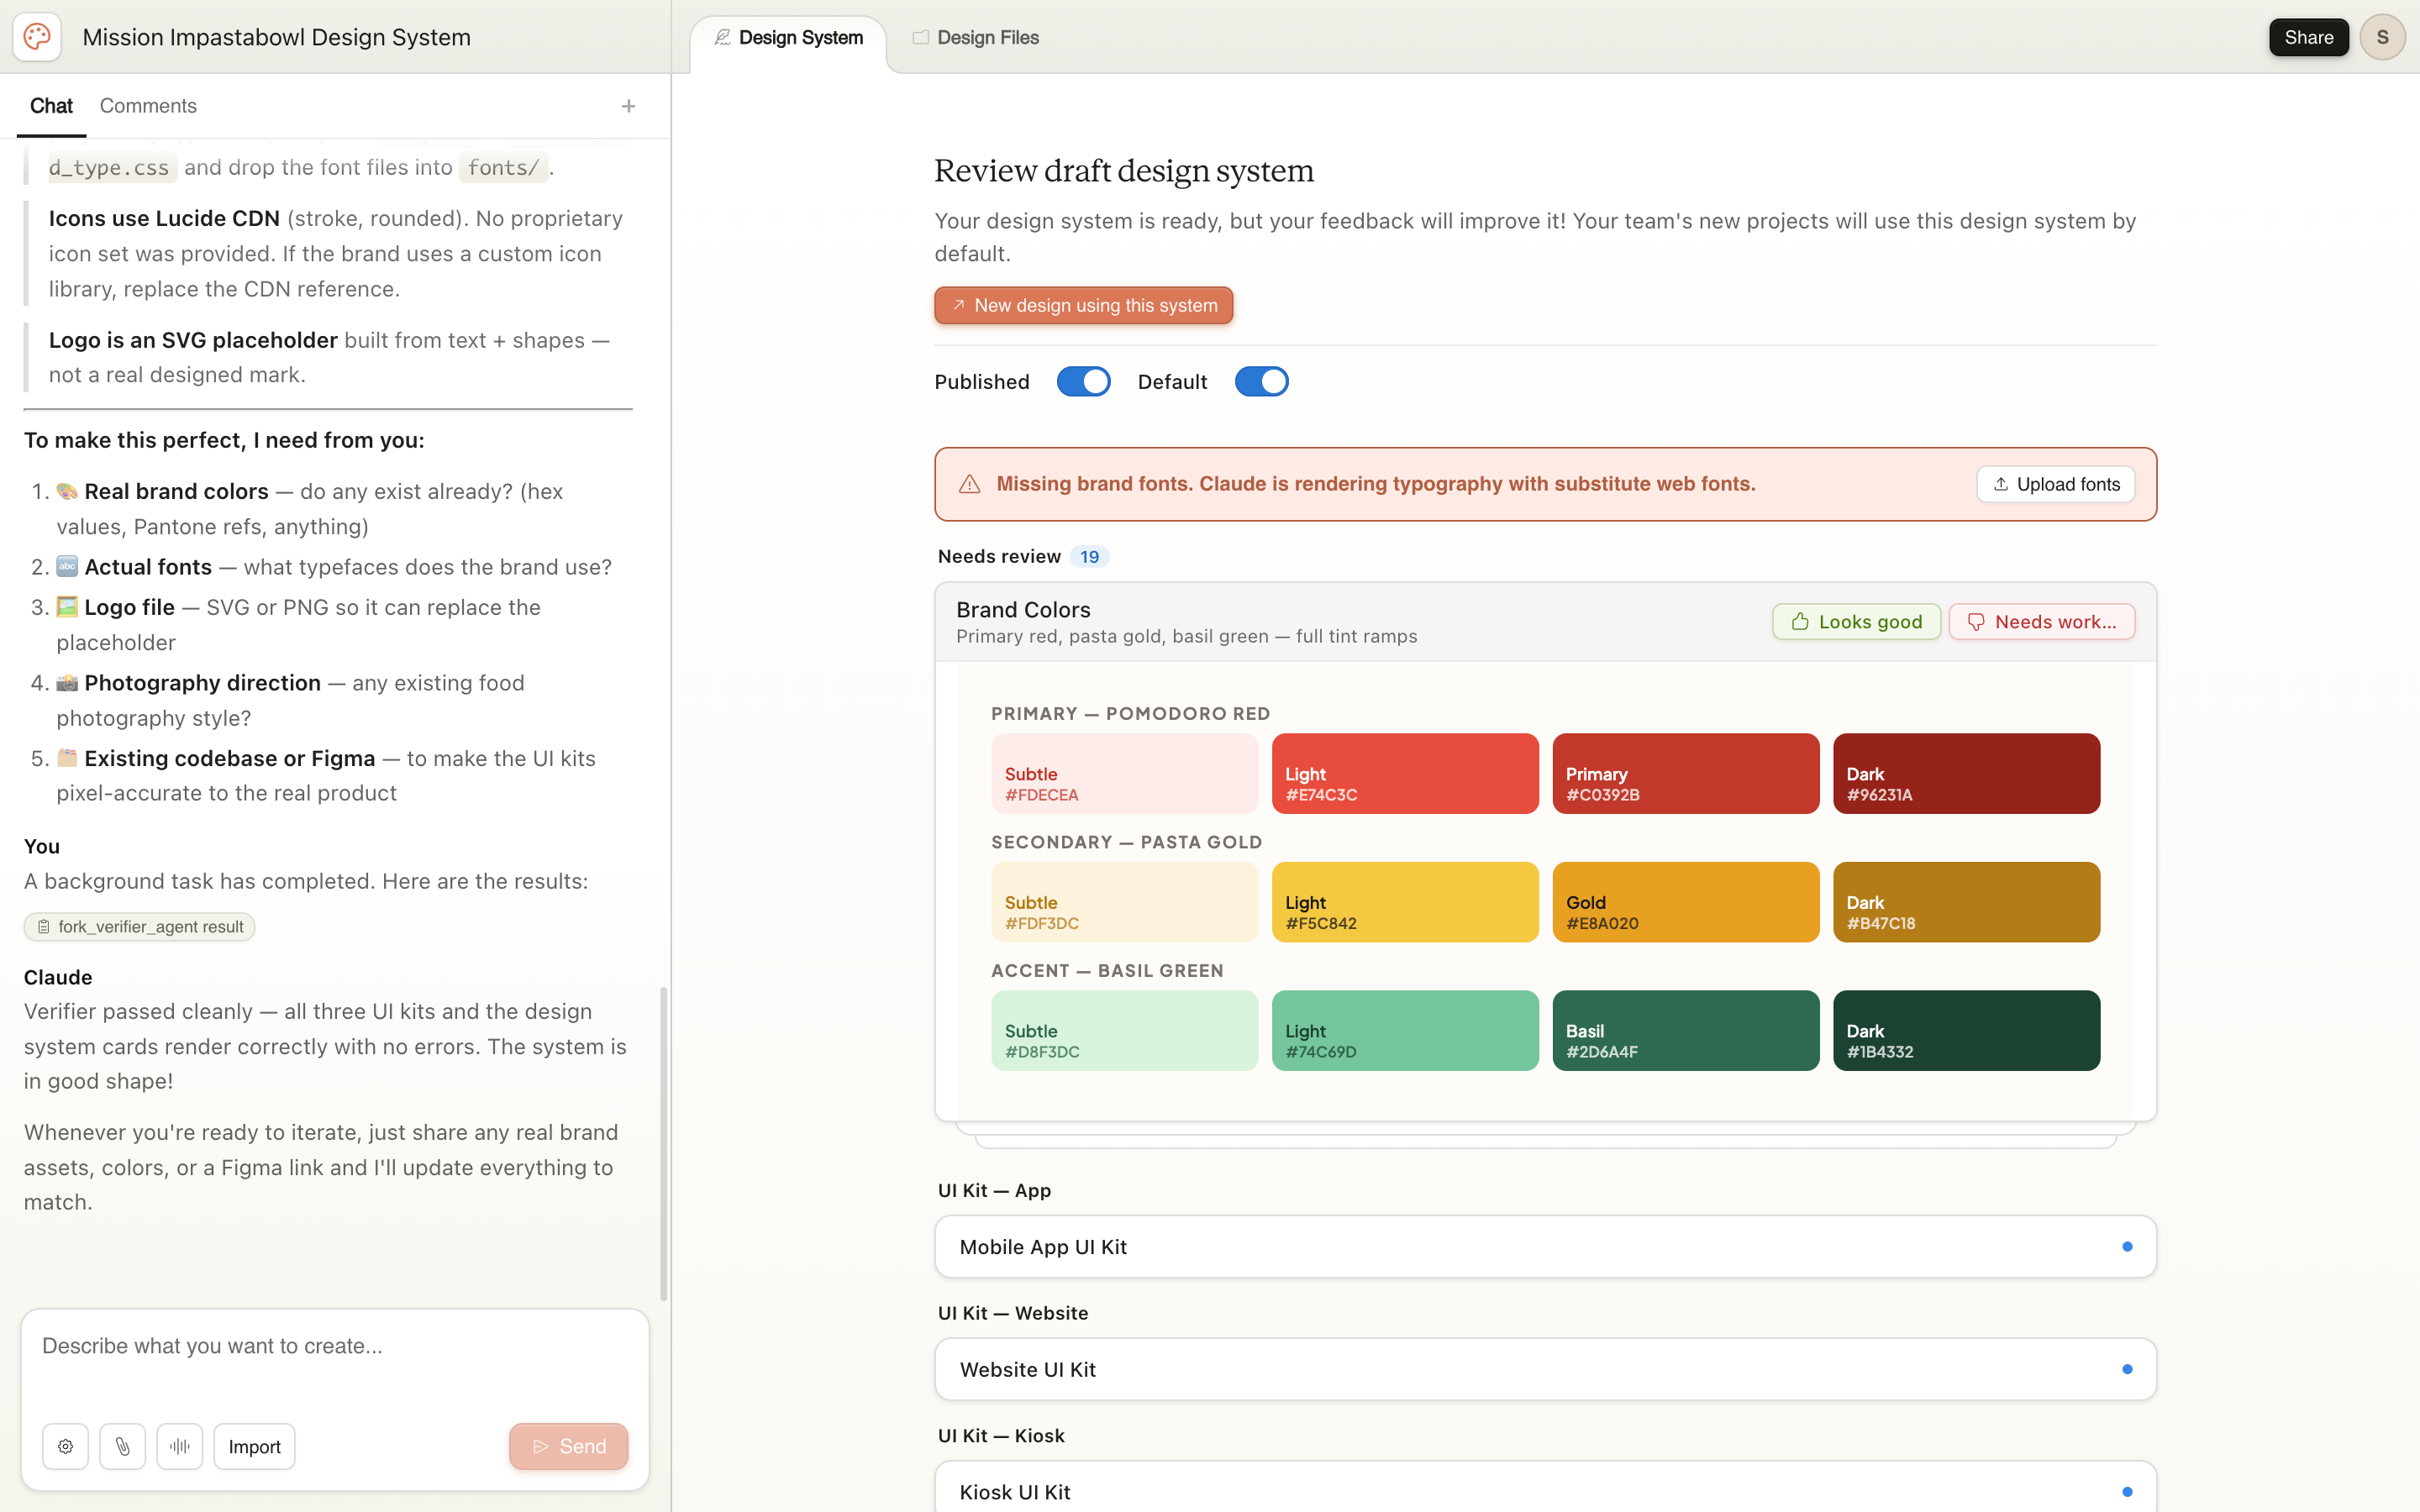The width and height of the screenshot is (2420, 1512).
Task: Click the S user avatar
Action: click(2382, 37)
